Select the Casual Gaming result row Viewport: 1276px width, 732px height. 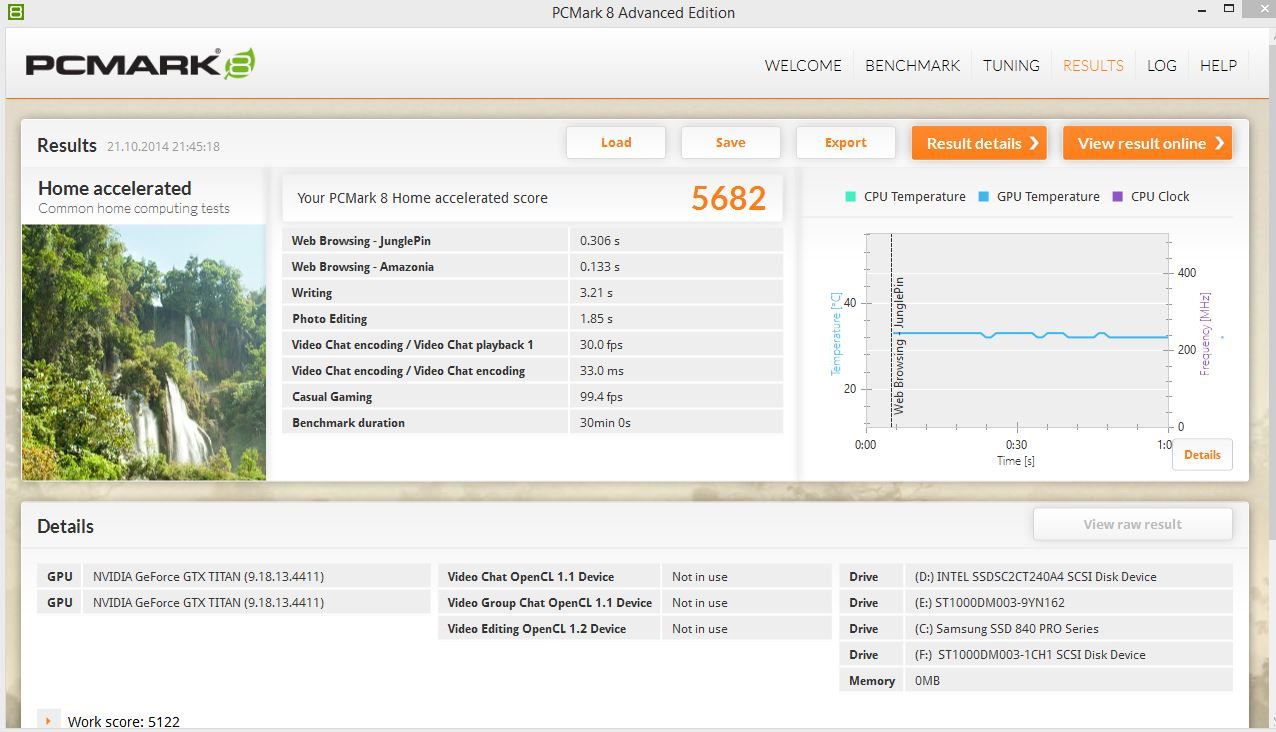pos(532,396)
